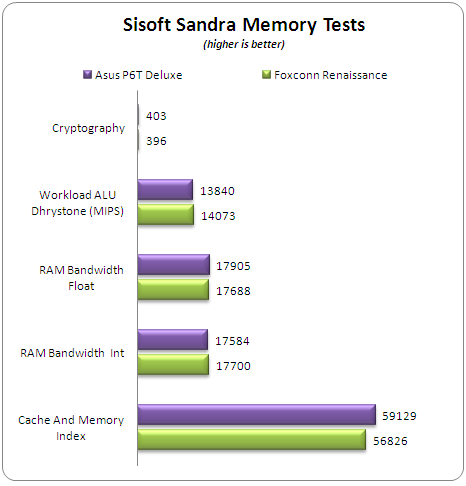Viewport: 466px width, 486px height.
Task: Select the Asus P6T Deluxe legend label
Action: pyautogui.click(x=139, y=75)
